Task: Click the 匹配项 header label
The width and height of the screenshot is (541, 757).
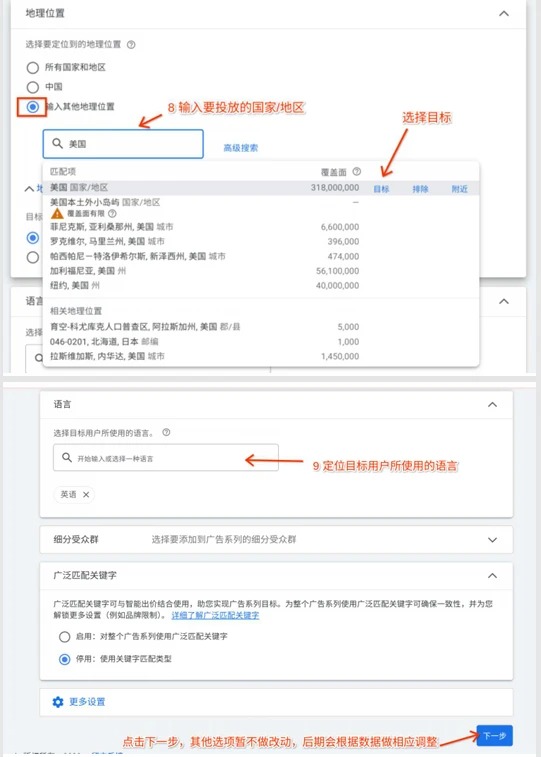Action: 63,171
